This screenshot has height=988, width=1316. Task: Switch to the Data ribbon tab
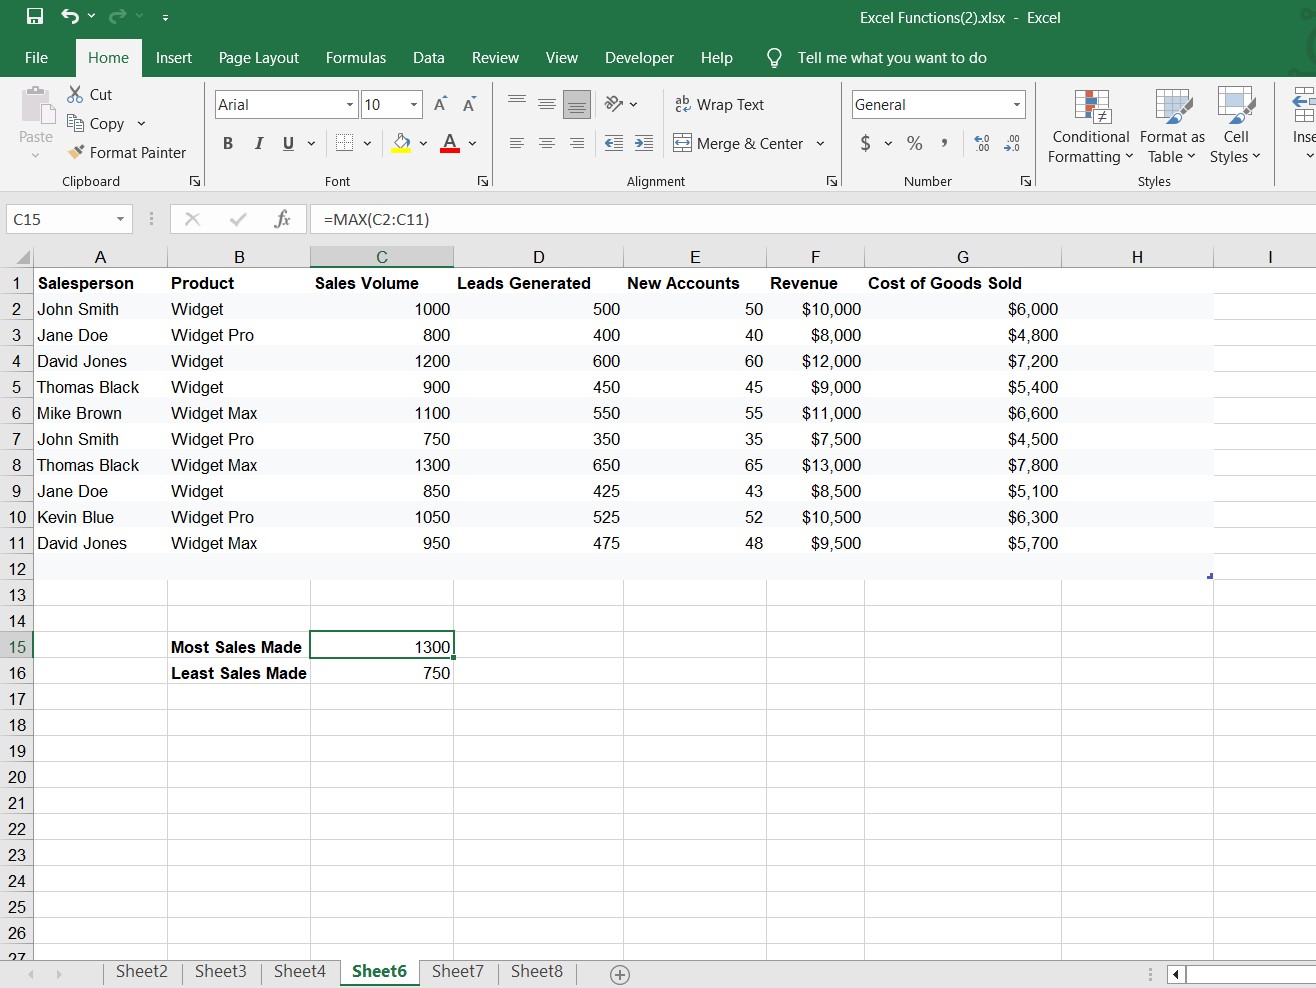429,57
